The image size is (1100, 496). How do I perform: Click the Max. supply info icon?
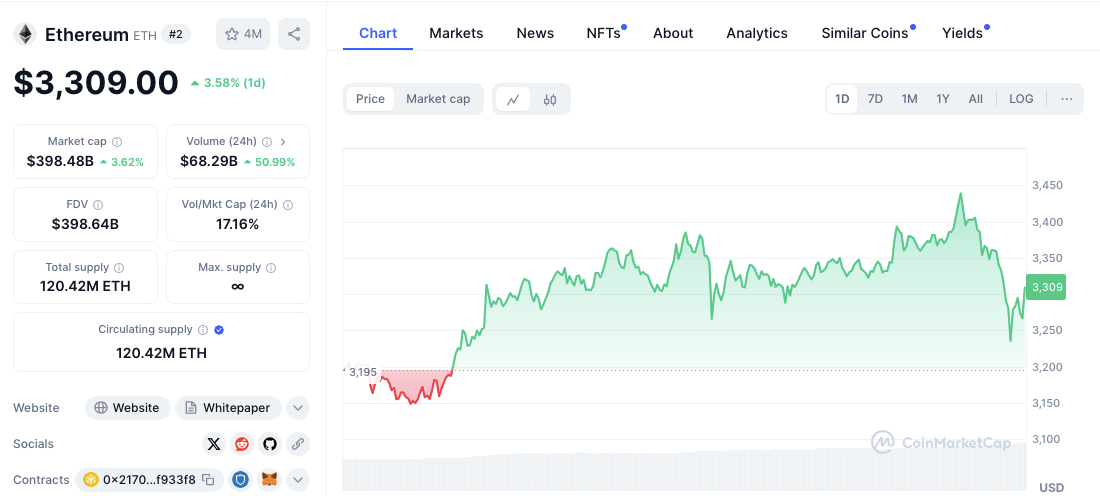(271, 268)
